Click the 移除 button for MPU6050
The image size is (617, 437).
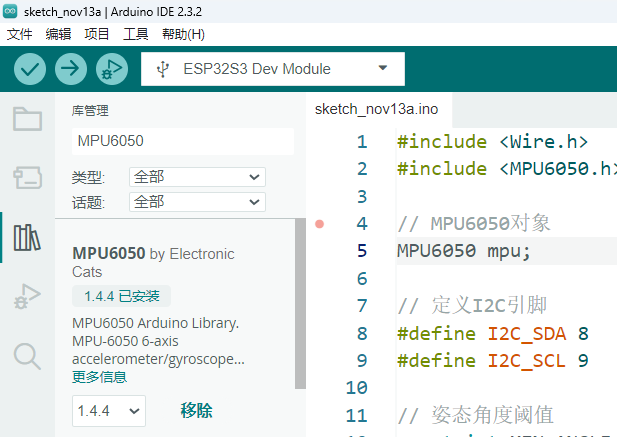coord(196,411)
